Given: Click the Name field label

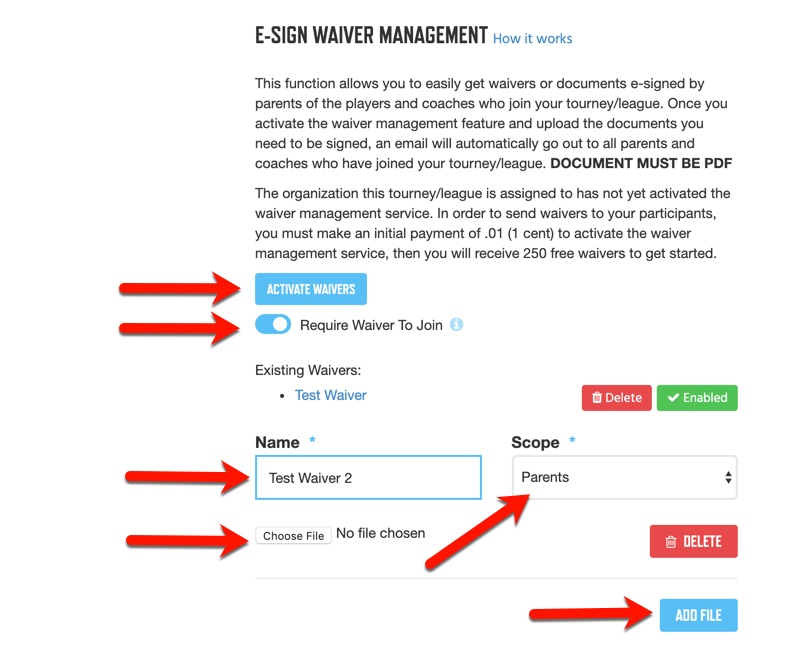Looking at the screenshot, I should pyautogui.click(x=277, y=442).
